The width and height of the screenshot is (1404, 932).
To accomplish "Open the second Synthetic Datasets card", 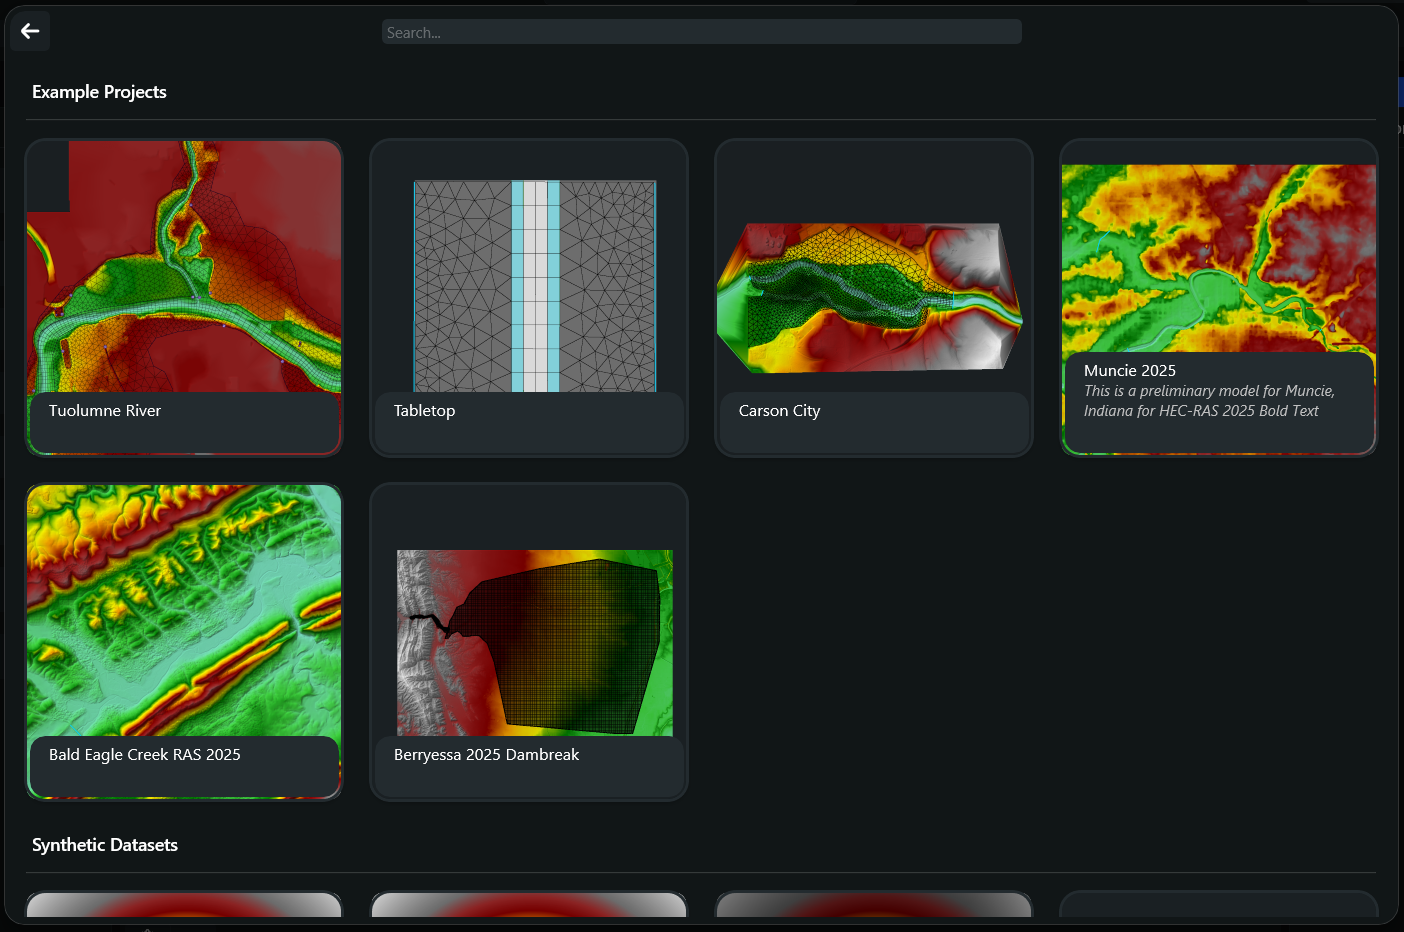I will (529, 905).
